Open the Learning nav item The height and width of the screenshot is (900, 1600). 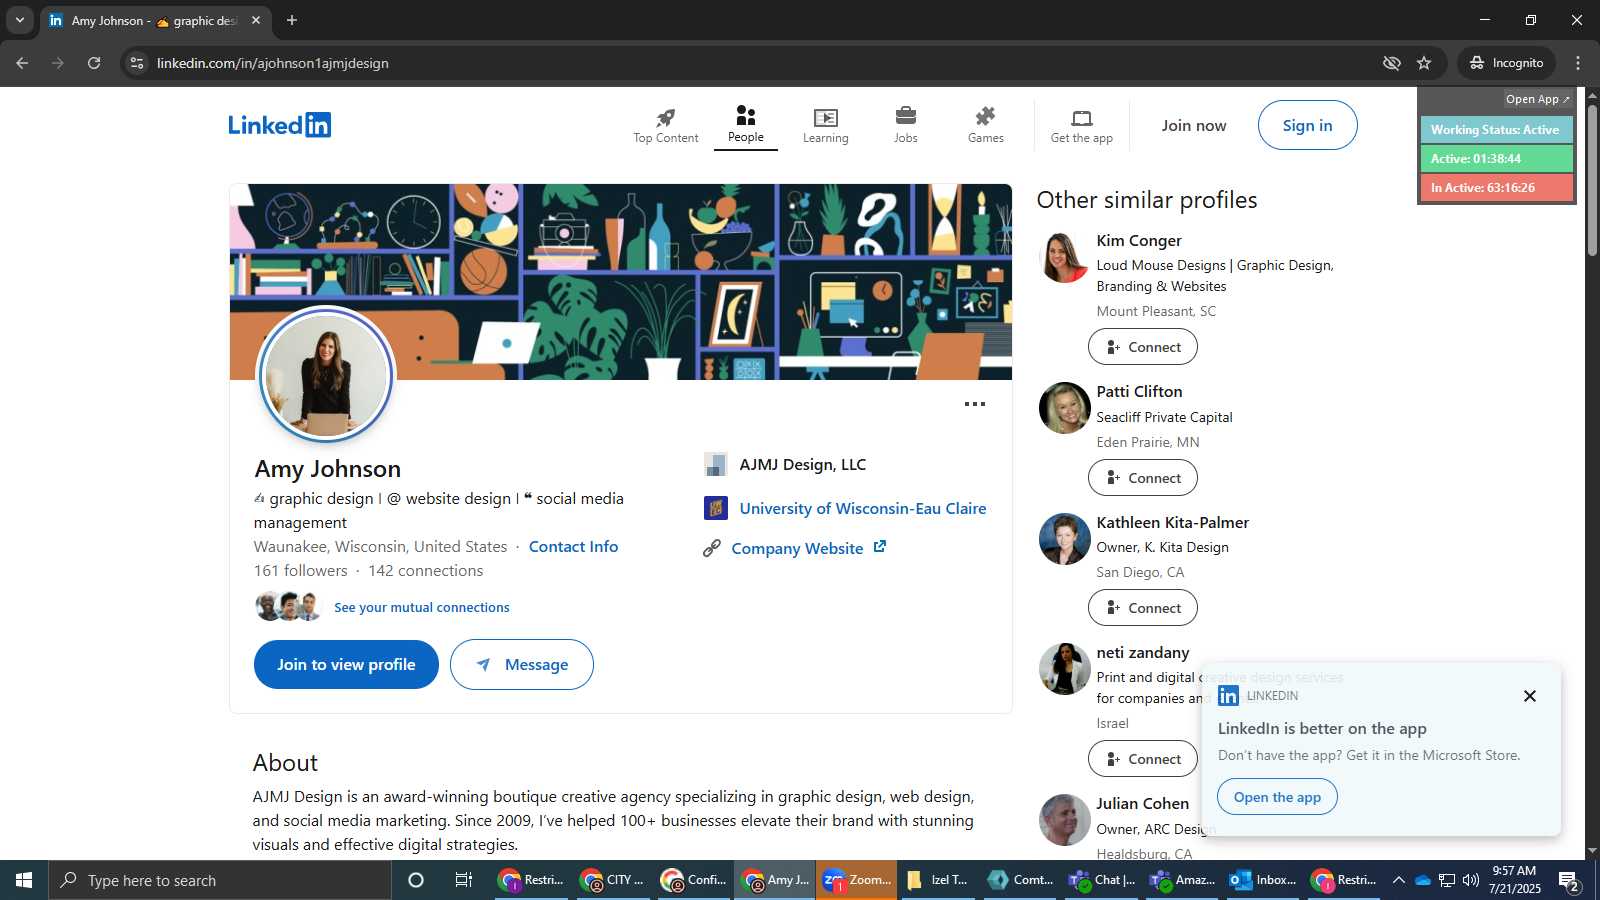[825, 126]
